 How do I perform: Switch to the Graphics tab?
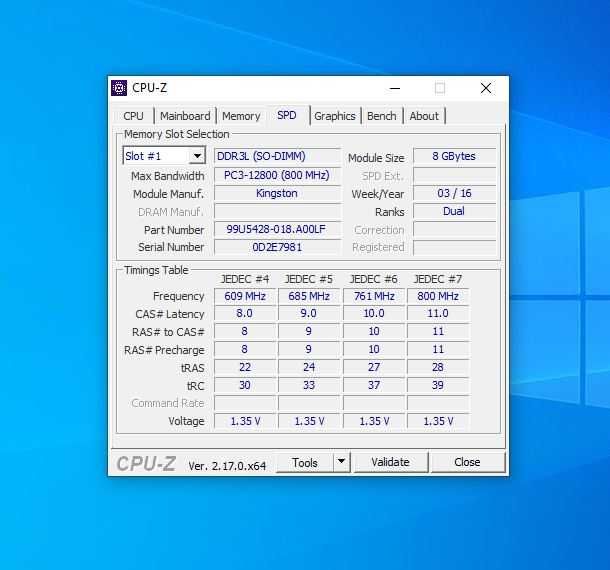335,116
